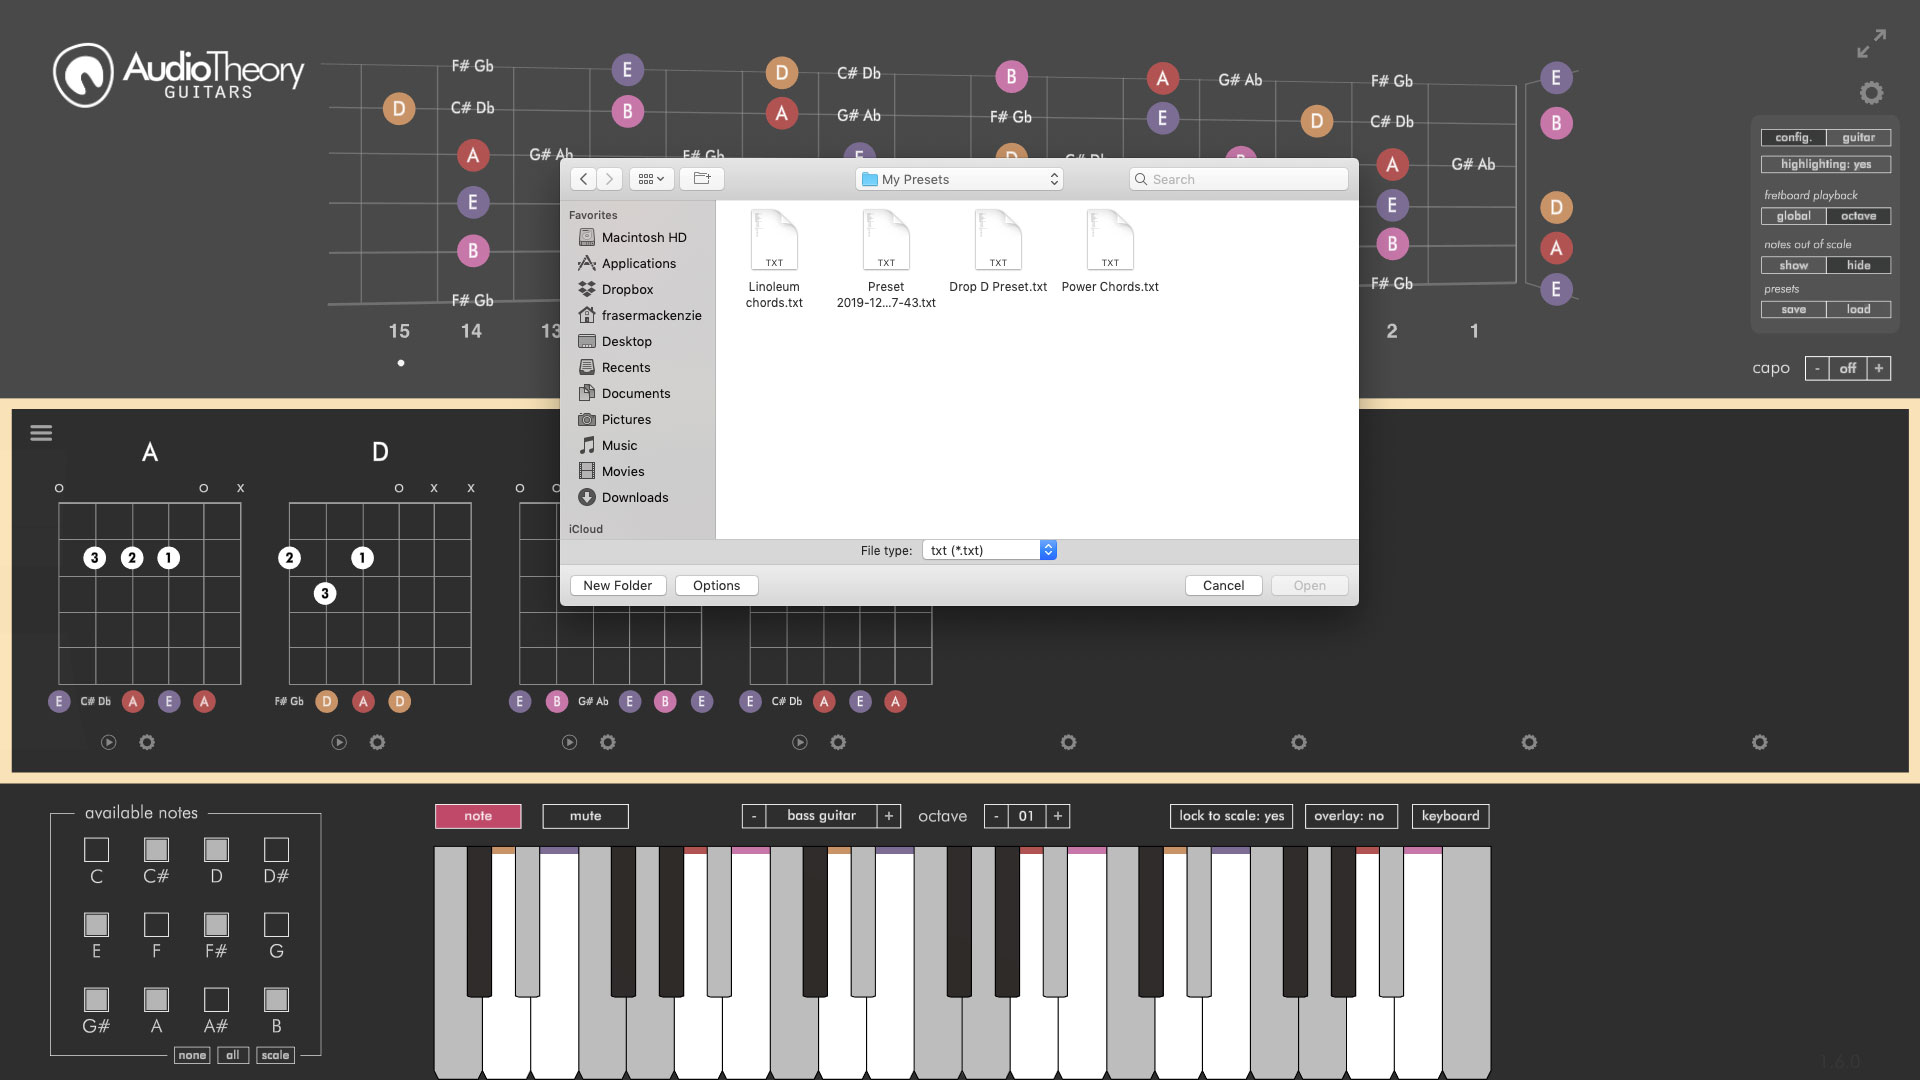Play the fourth chord diagram
This screenshot has height=1080, width=1920.
(x=800, y=742)
